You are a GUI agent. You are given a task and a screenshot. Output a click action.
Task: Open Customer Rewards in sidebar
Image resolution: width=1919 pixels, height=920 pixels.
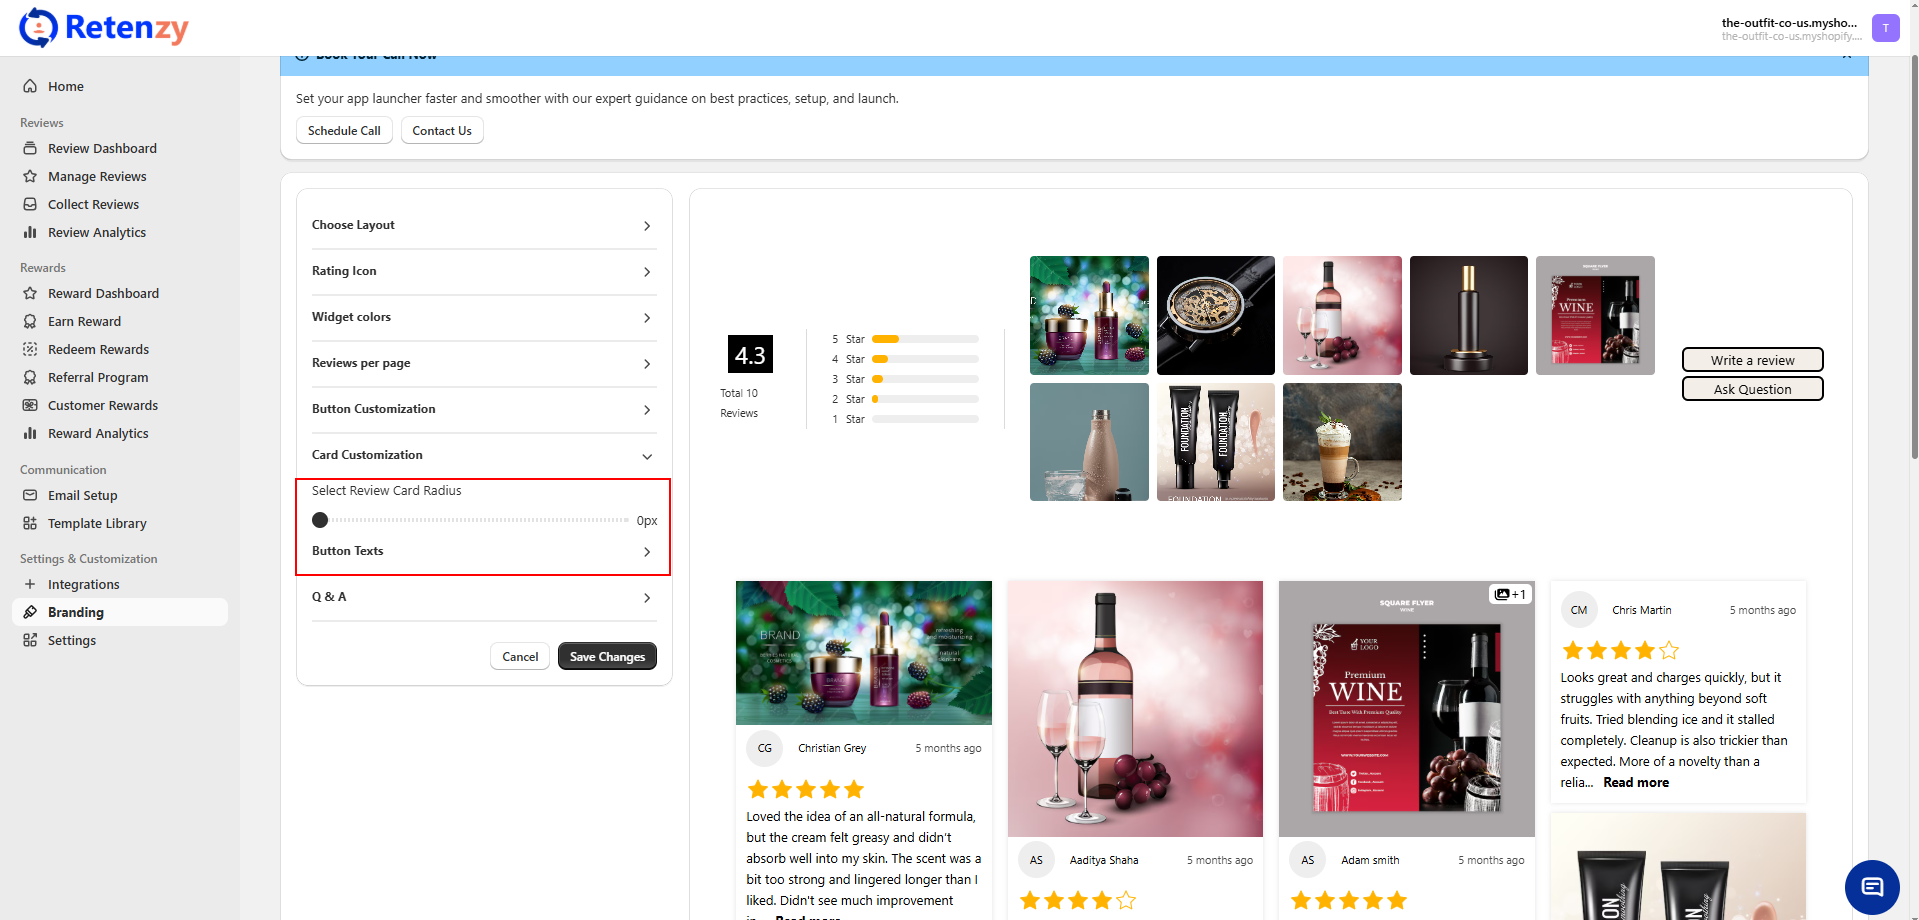(x=103, y=406)
